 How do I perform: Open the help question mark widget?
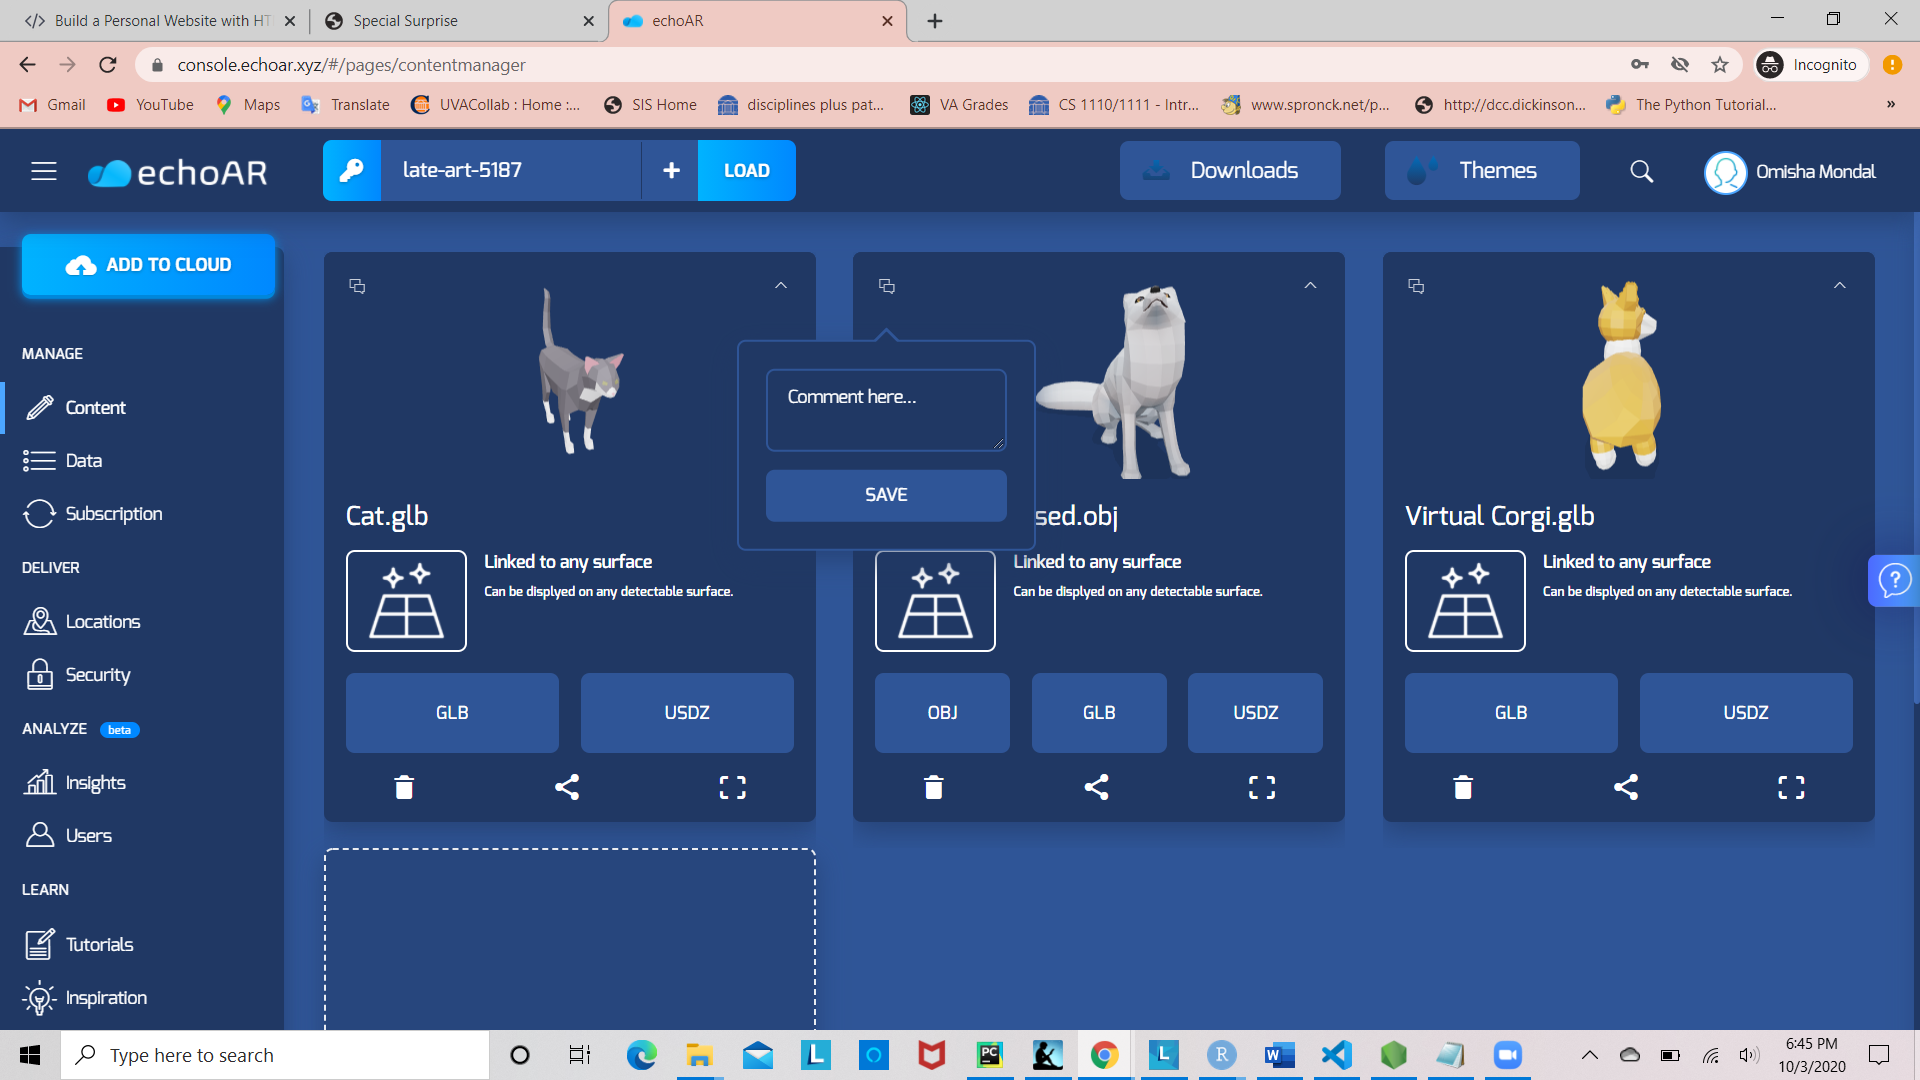1894,580
